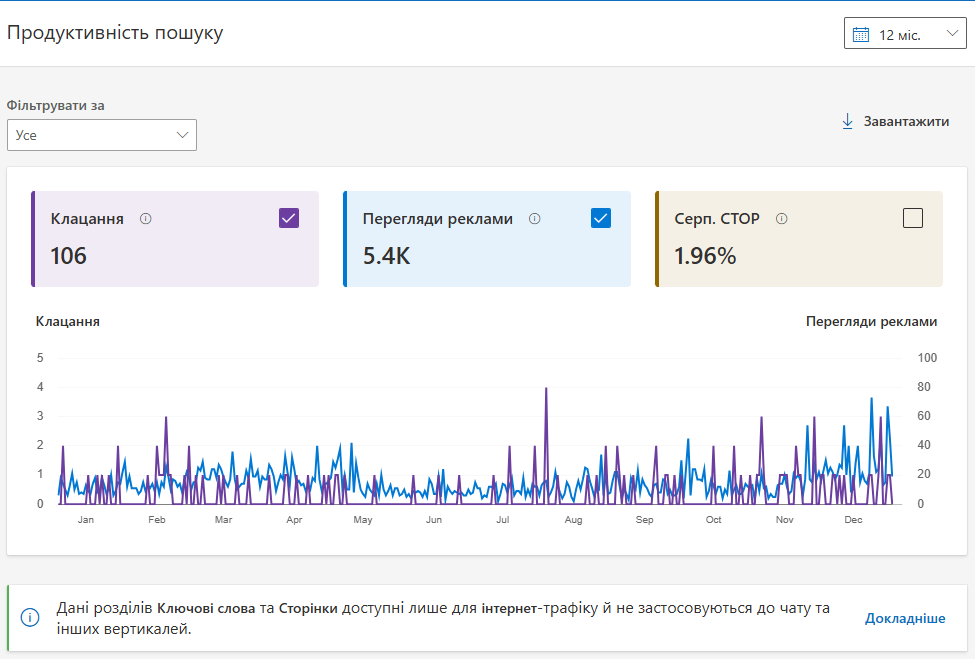
Task: Click the highest purple peak in July
Action: pyautogui.click(x=546, y=390)
